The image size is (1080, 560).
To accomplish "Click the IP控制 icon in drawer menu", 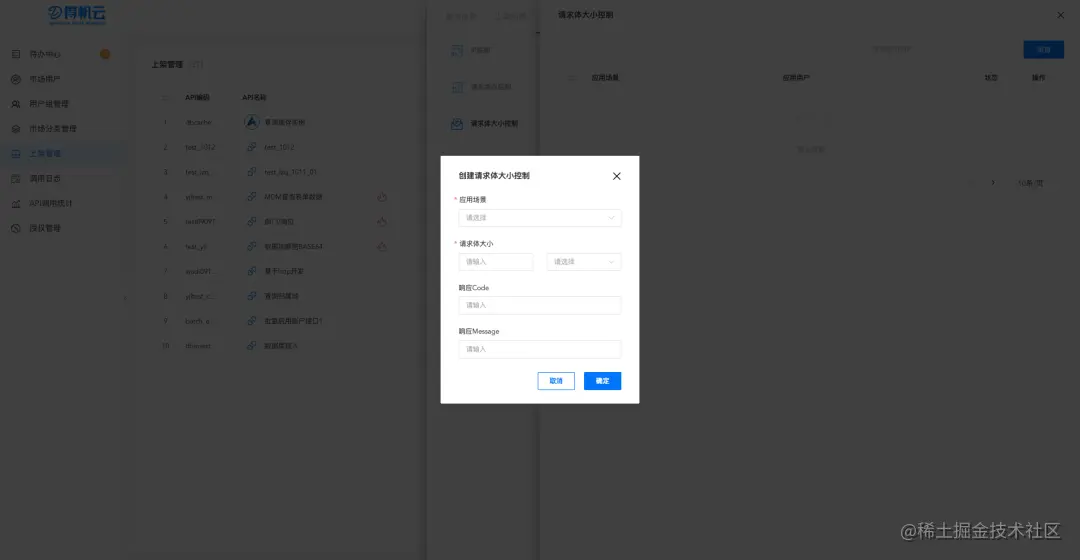I will (457, 50).
